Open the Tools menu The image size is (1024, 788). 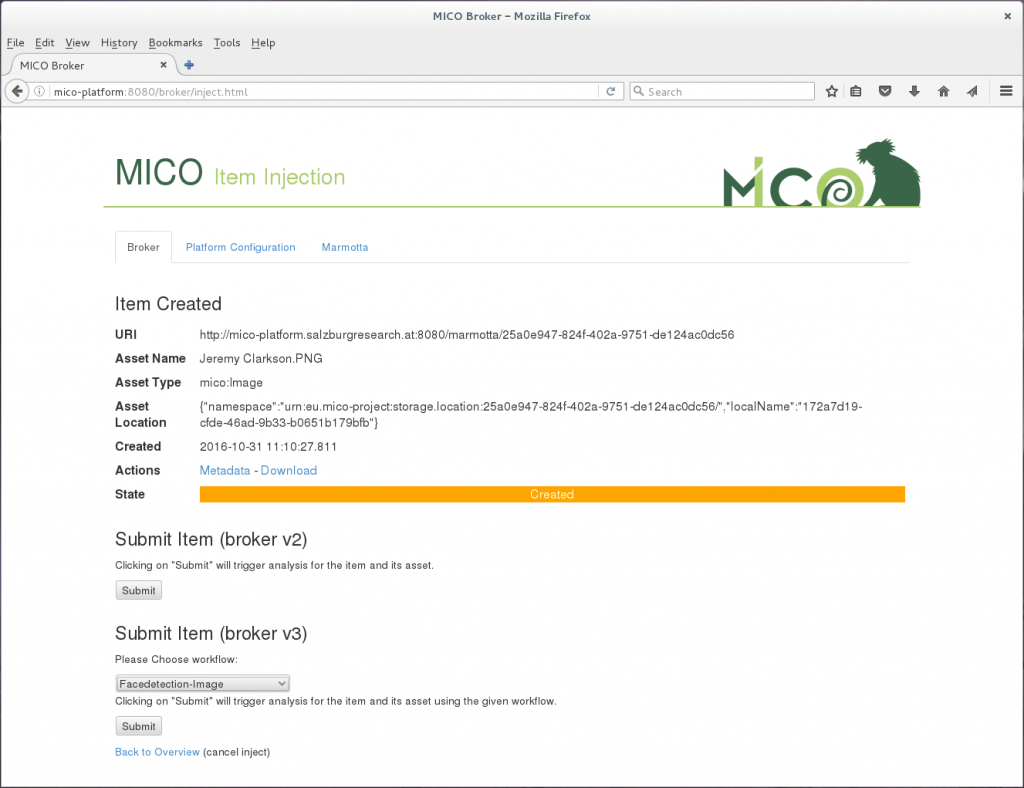pyautogui.click(x=226, y=43)
